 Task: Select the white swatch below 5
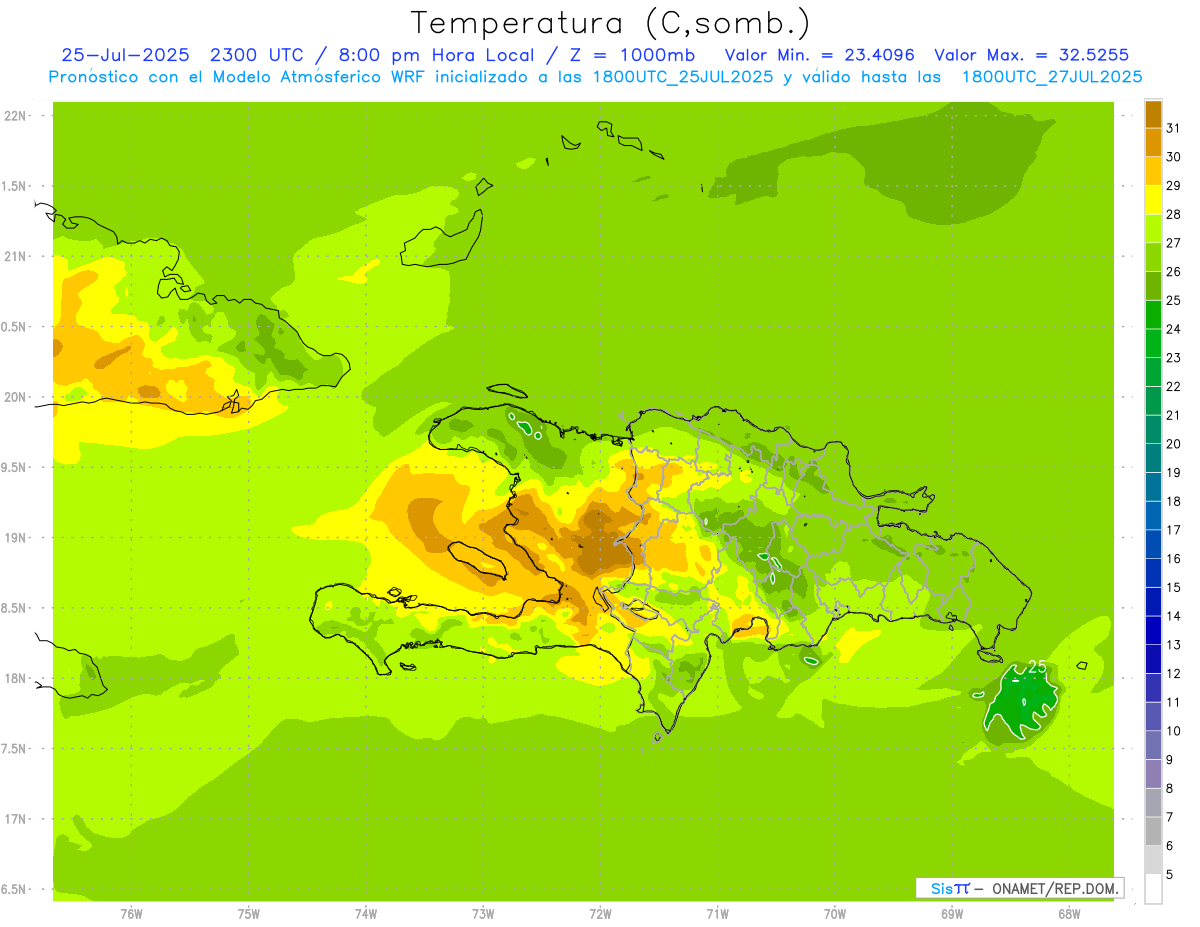(x=1153, y=889)
